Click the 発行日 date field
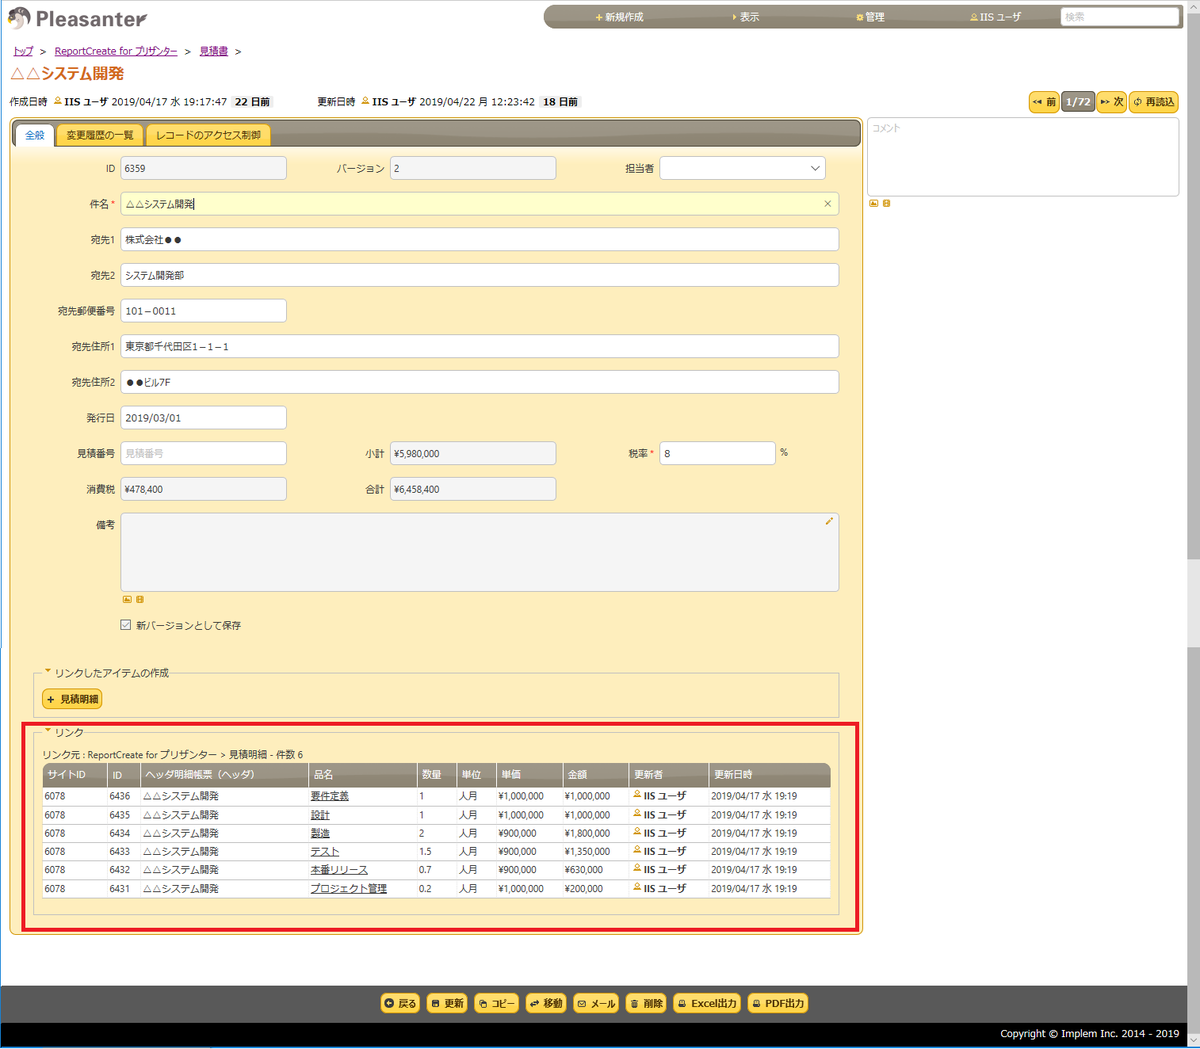1200x1049 pixels. point(203,418)
